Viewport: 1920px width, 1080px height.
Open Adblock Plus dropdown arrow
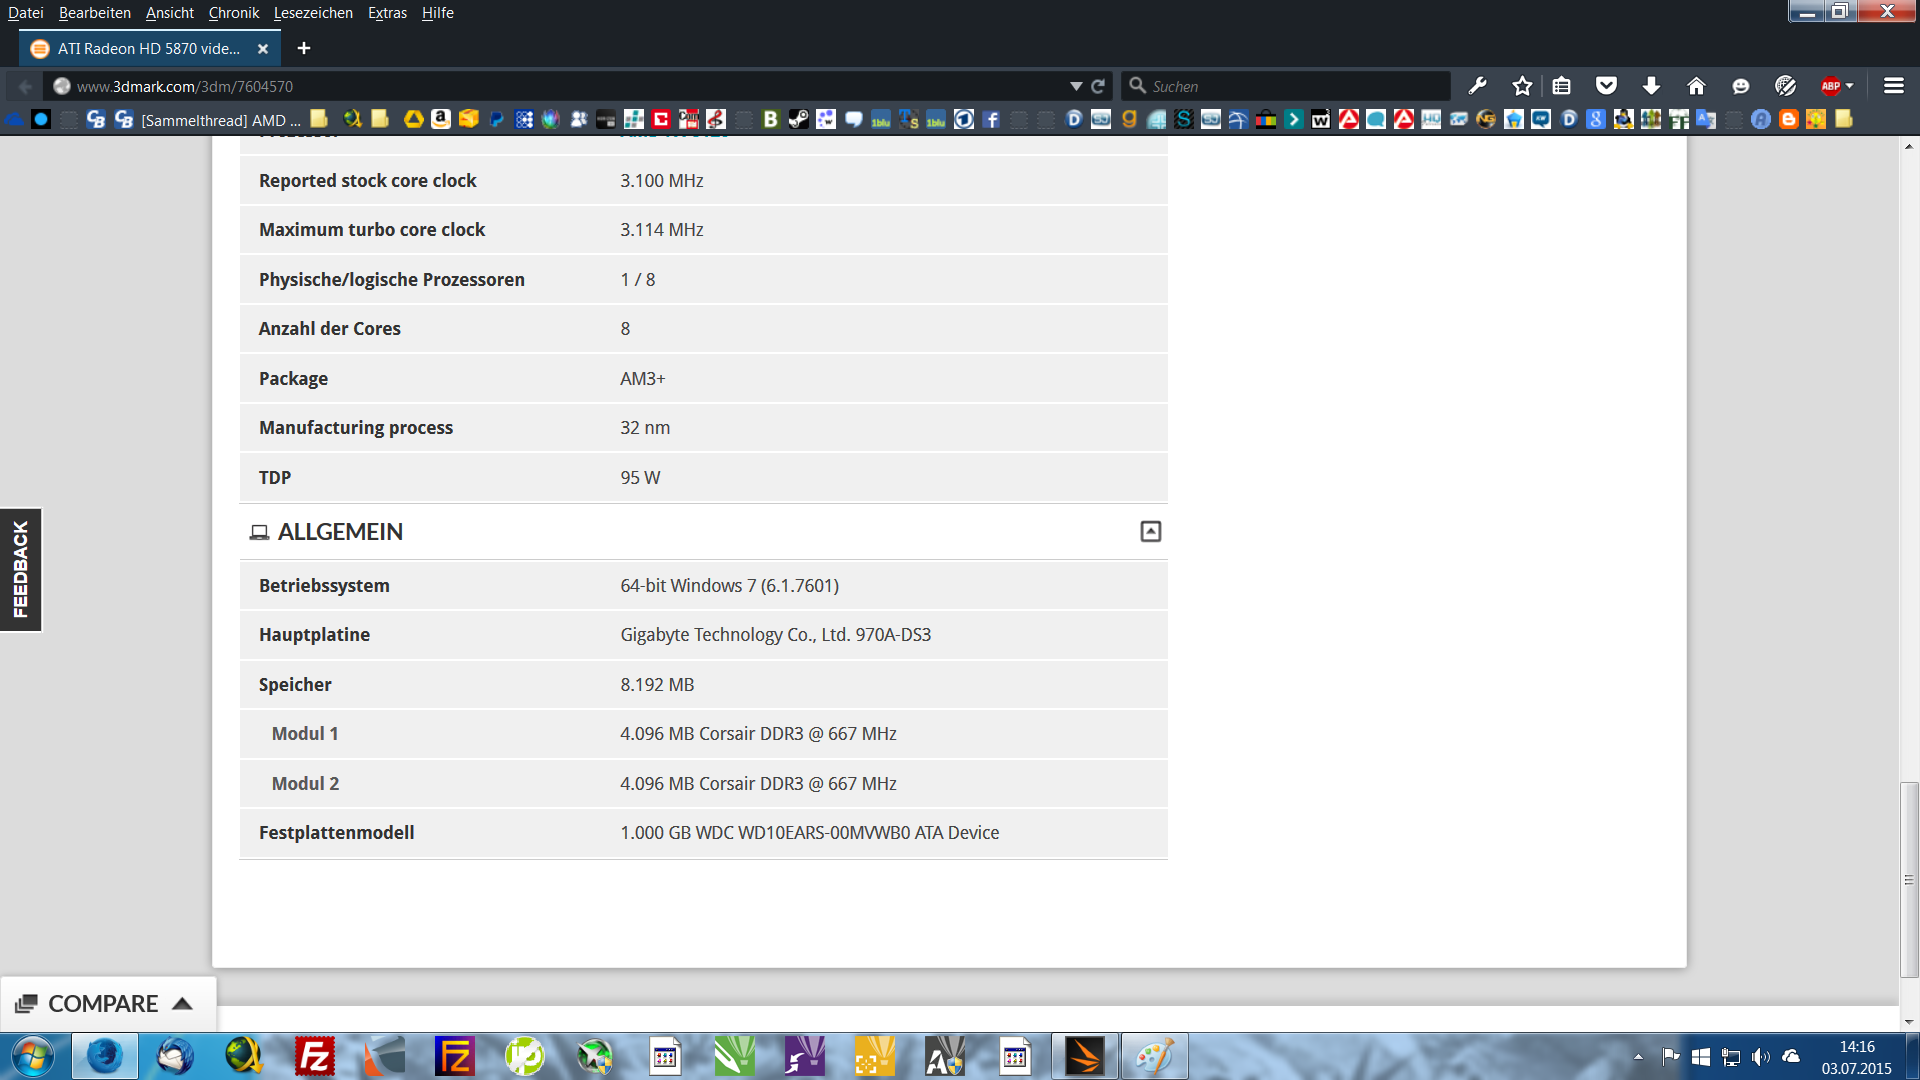[1850, 86]
